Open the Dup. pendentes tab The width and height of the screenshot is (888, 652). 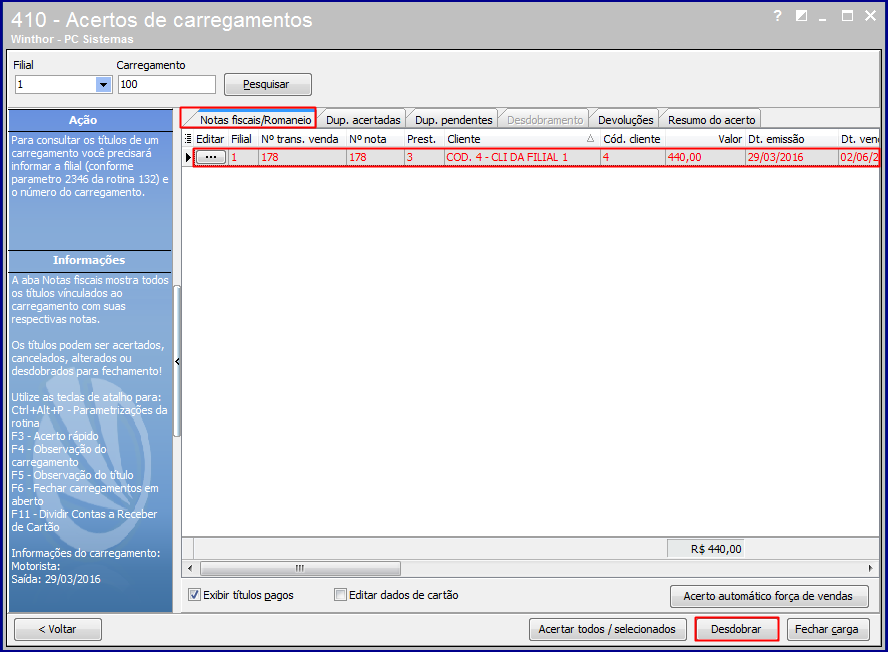tap(453, 120)
